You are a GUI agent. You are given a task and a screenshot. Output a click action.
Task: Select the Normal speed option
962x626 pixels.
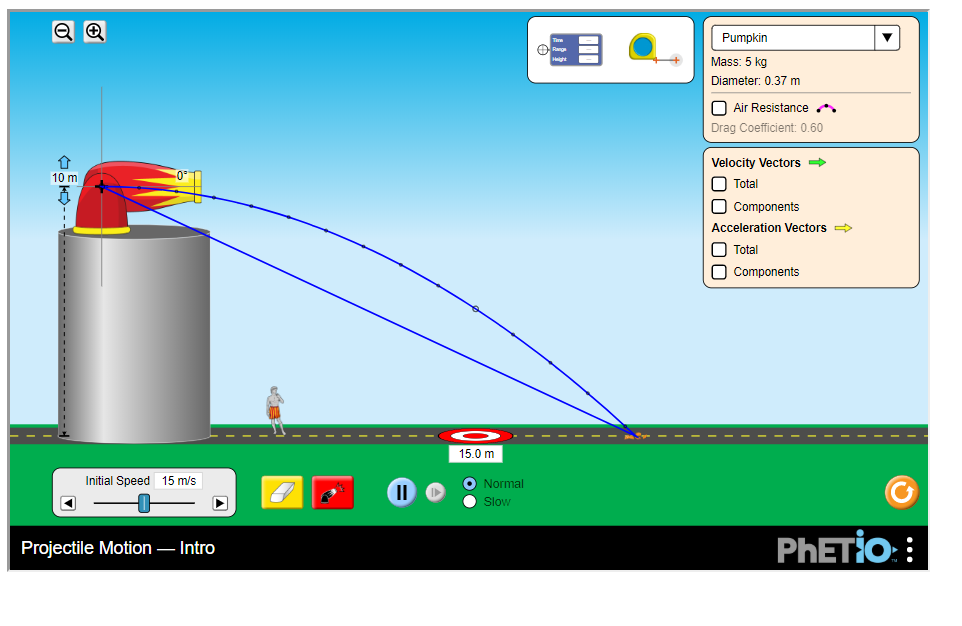tap(470, 483)
